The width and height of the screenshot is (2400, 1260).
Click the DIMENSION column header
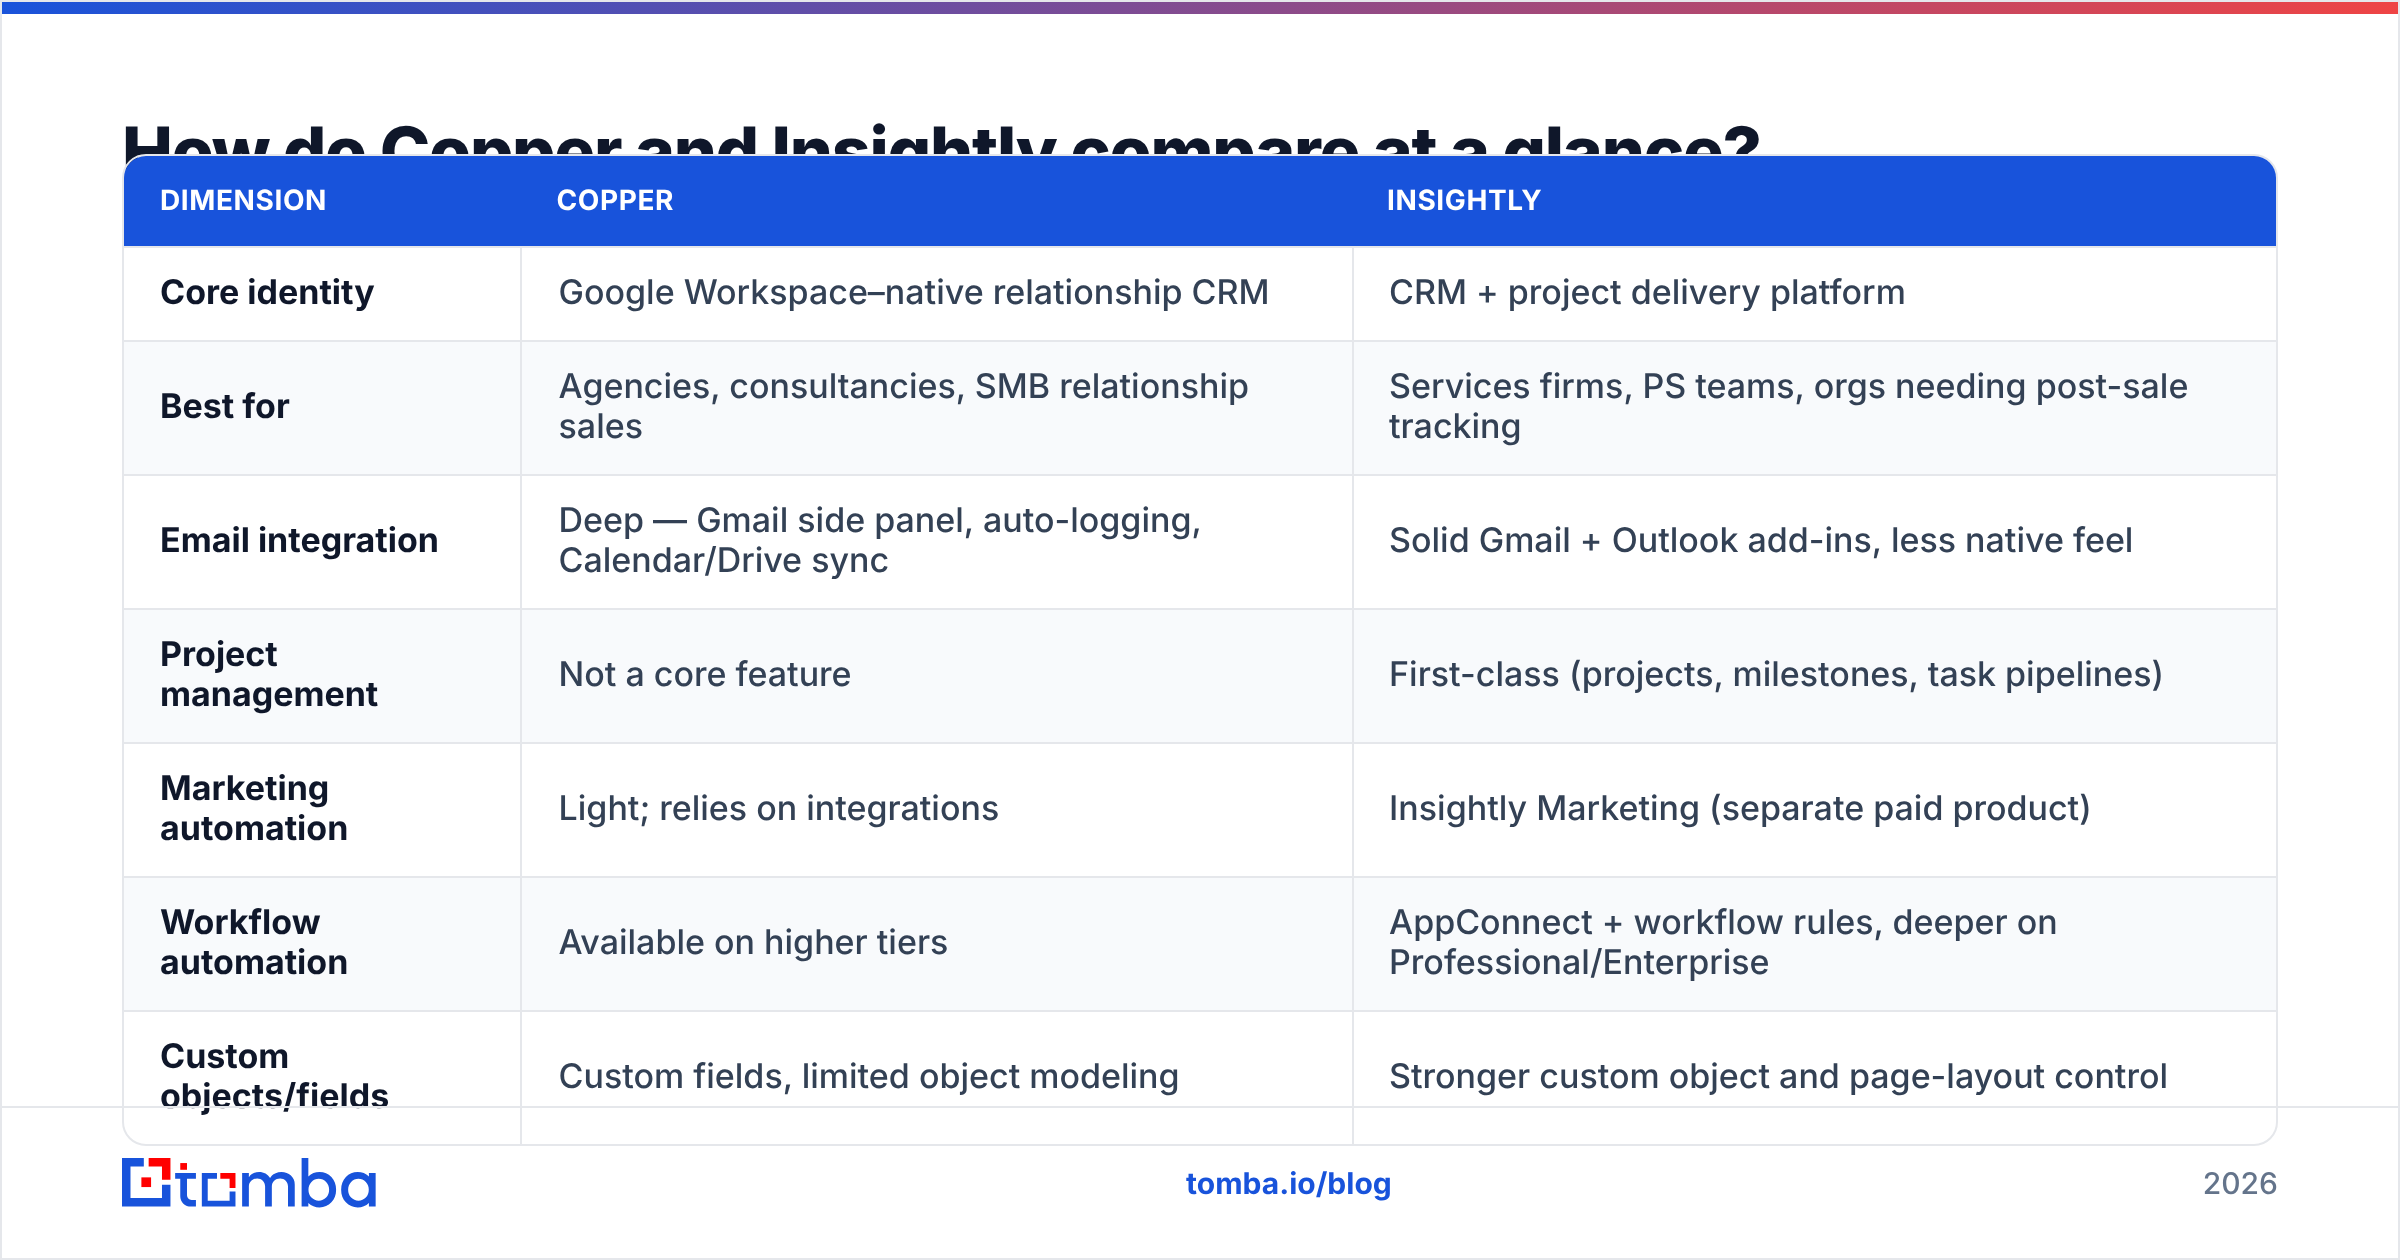243,200
